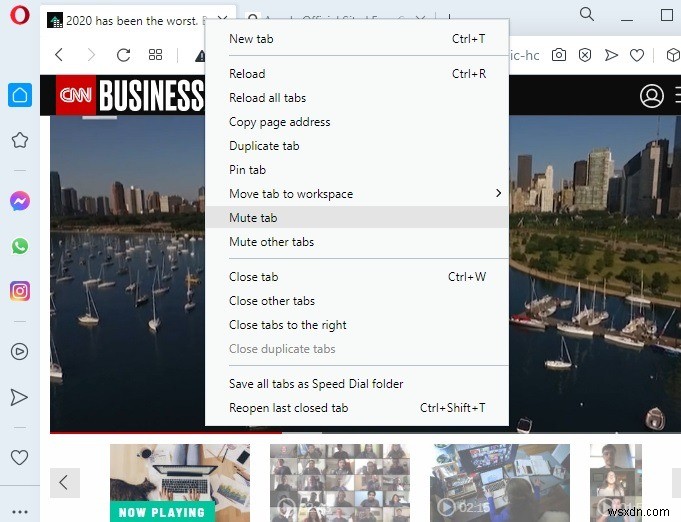Choose Reopen last closed tab
Viewport: 681px width, 522px height.
[x=357, y=408]
